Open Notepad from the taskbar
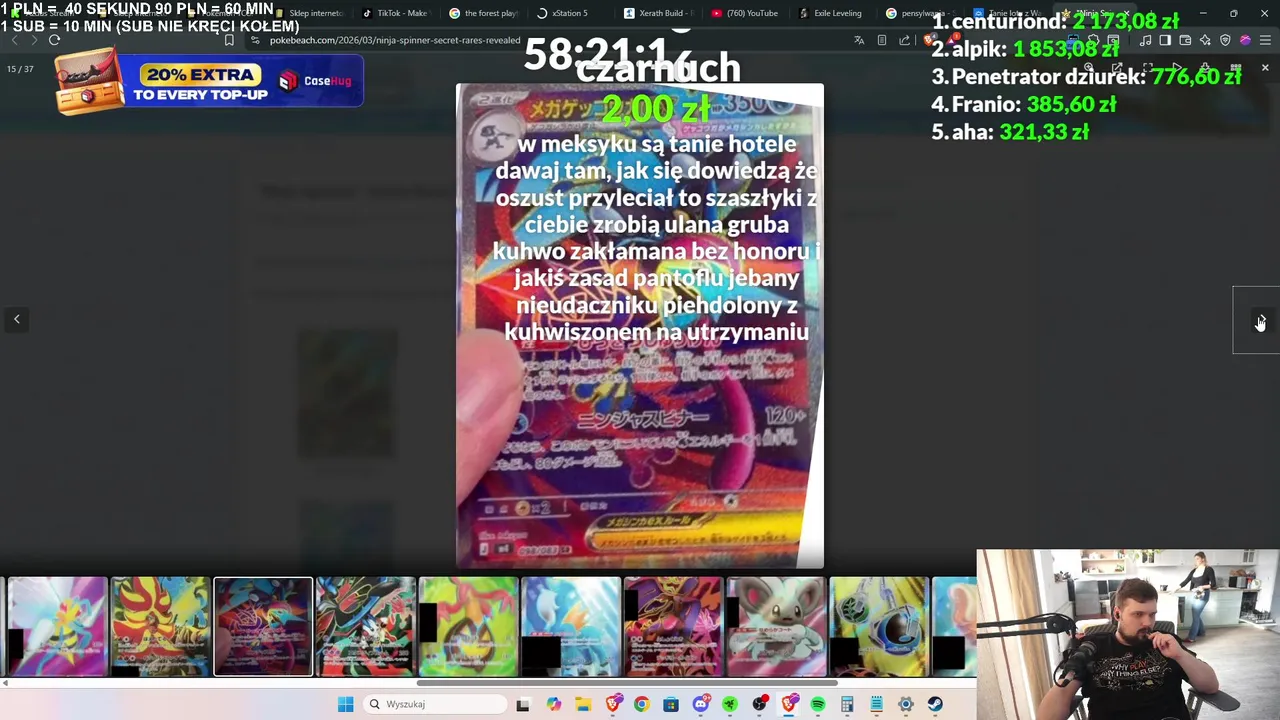Viewport: 1280px width, 720px height. tap(877, 704)
